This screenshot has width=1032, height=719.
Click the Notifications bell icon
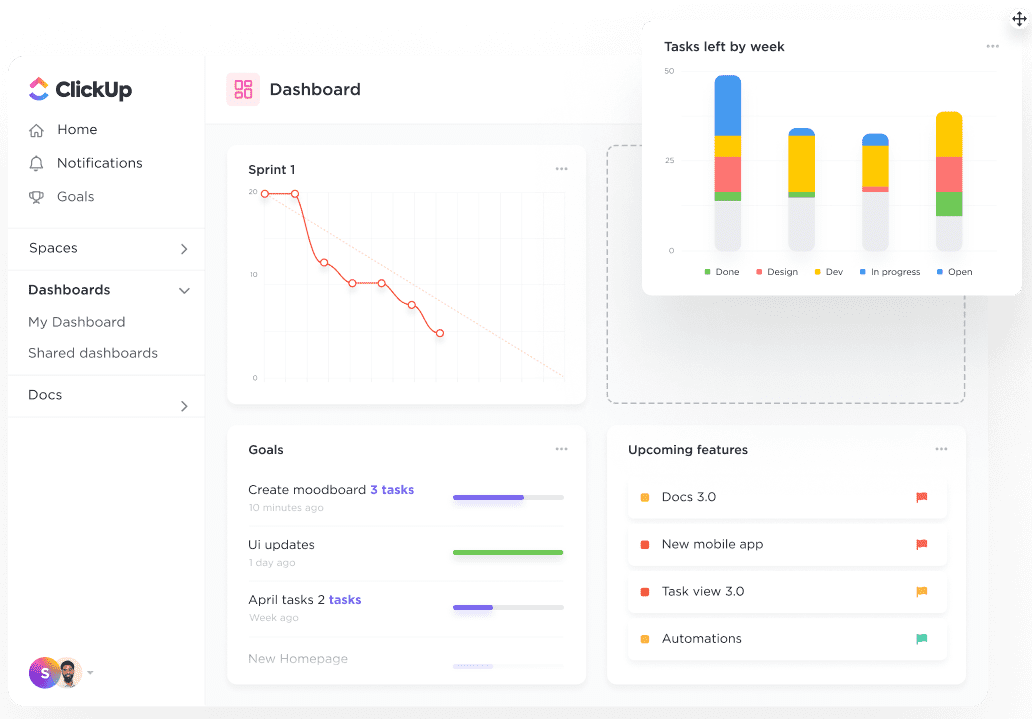(x=37, y=163)
